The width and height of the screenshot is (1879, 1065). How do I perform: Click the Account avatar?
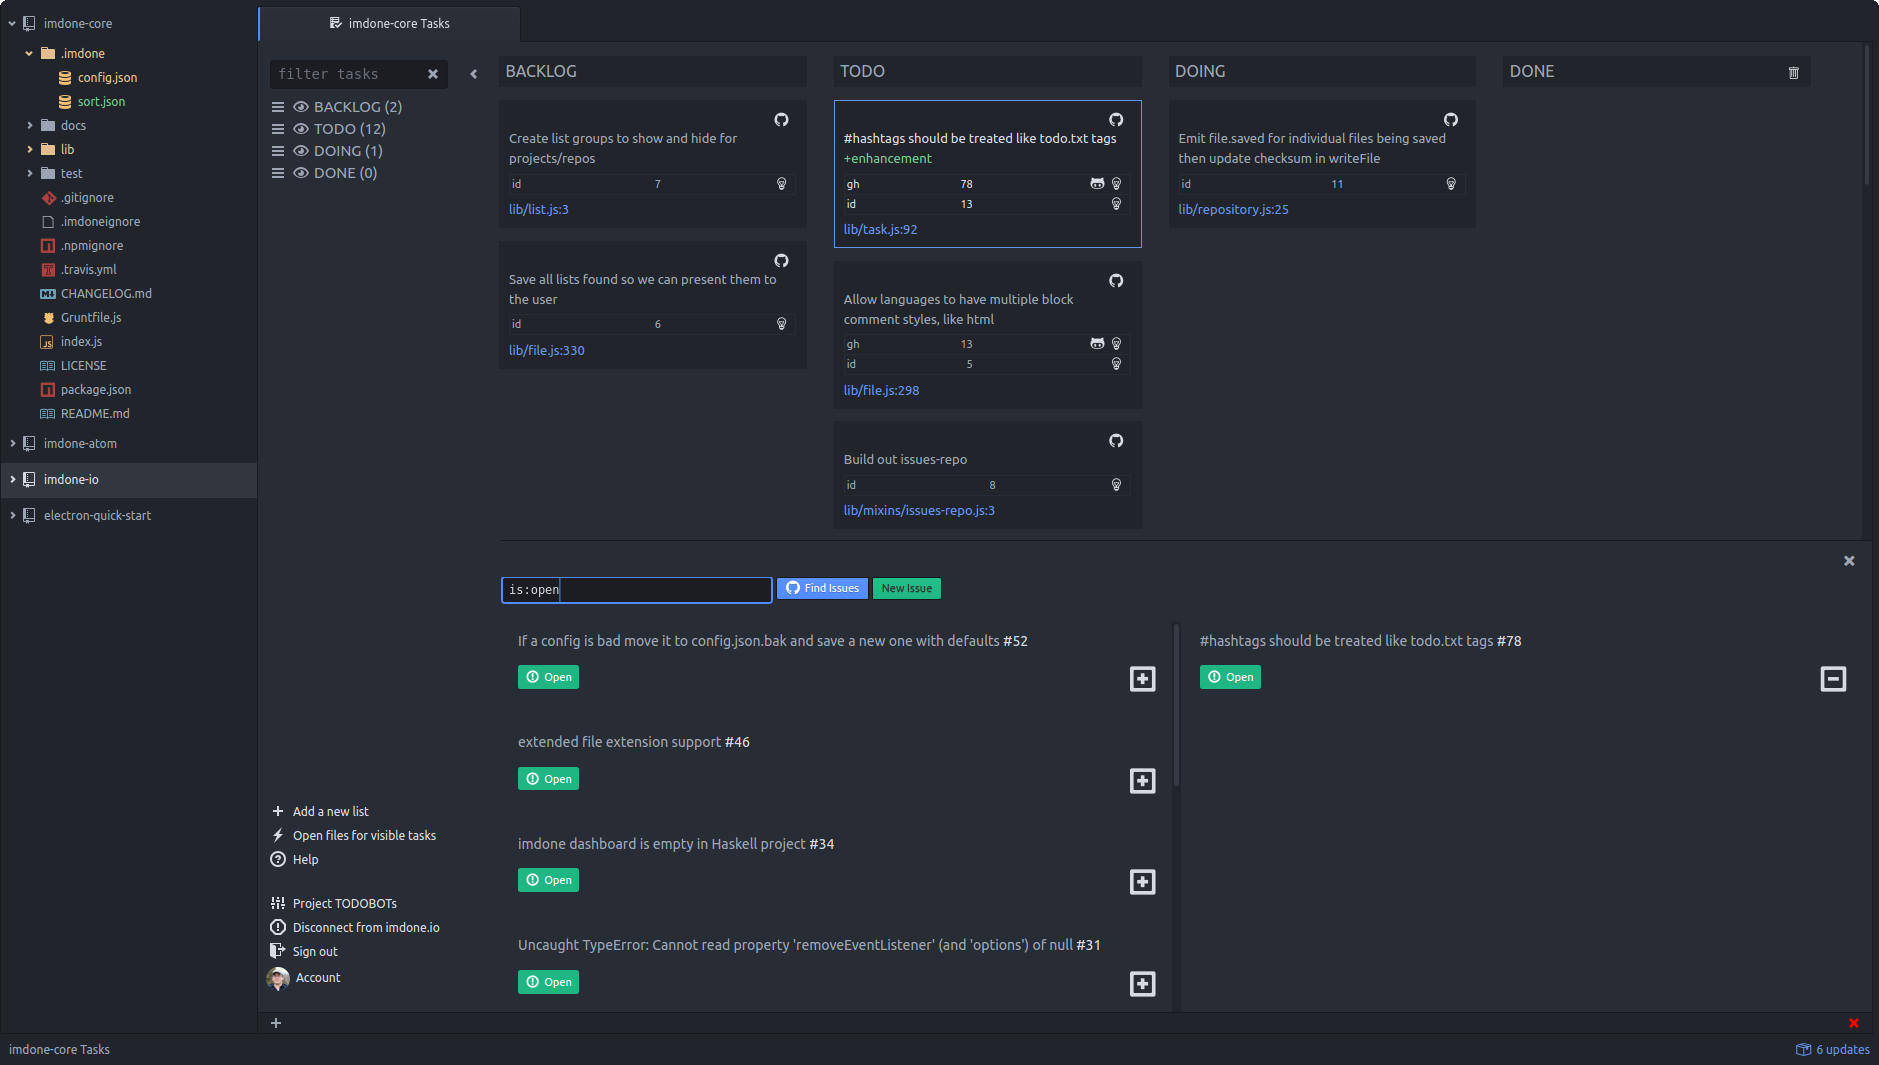(278, 978)
